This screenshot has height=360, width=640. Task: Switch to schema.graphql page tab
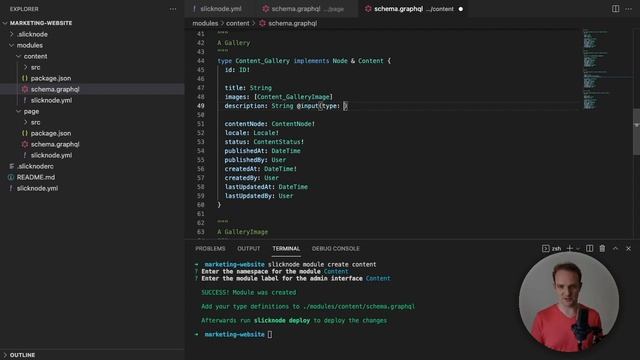[x=308, y=9]
